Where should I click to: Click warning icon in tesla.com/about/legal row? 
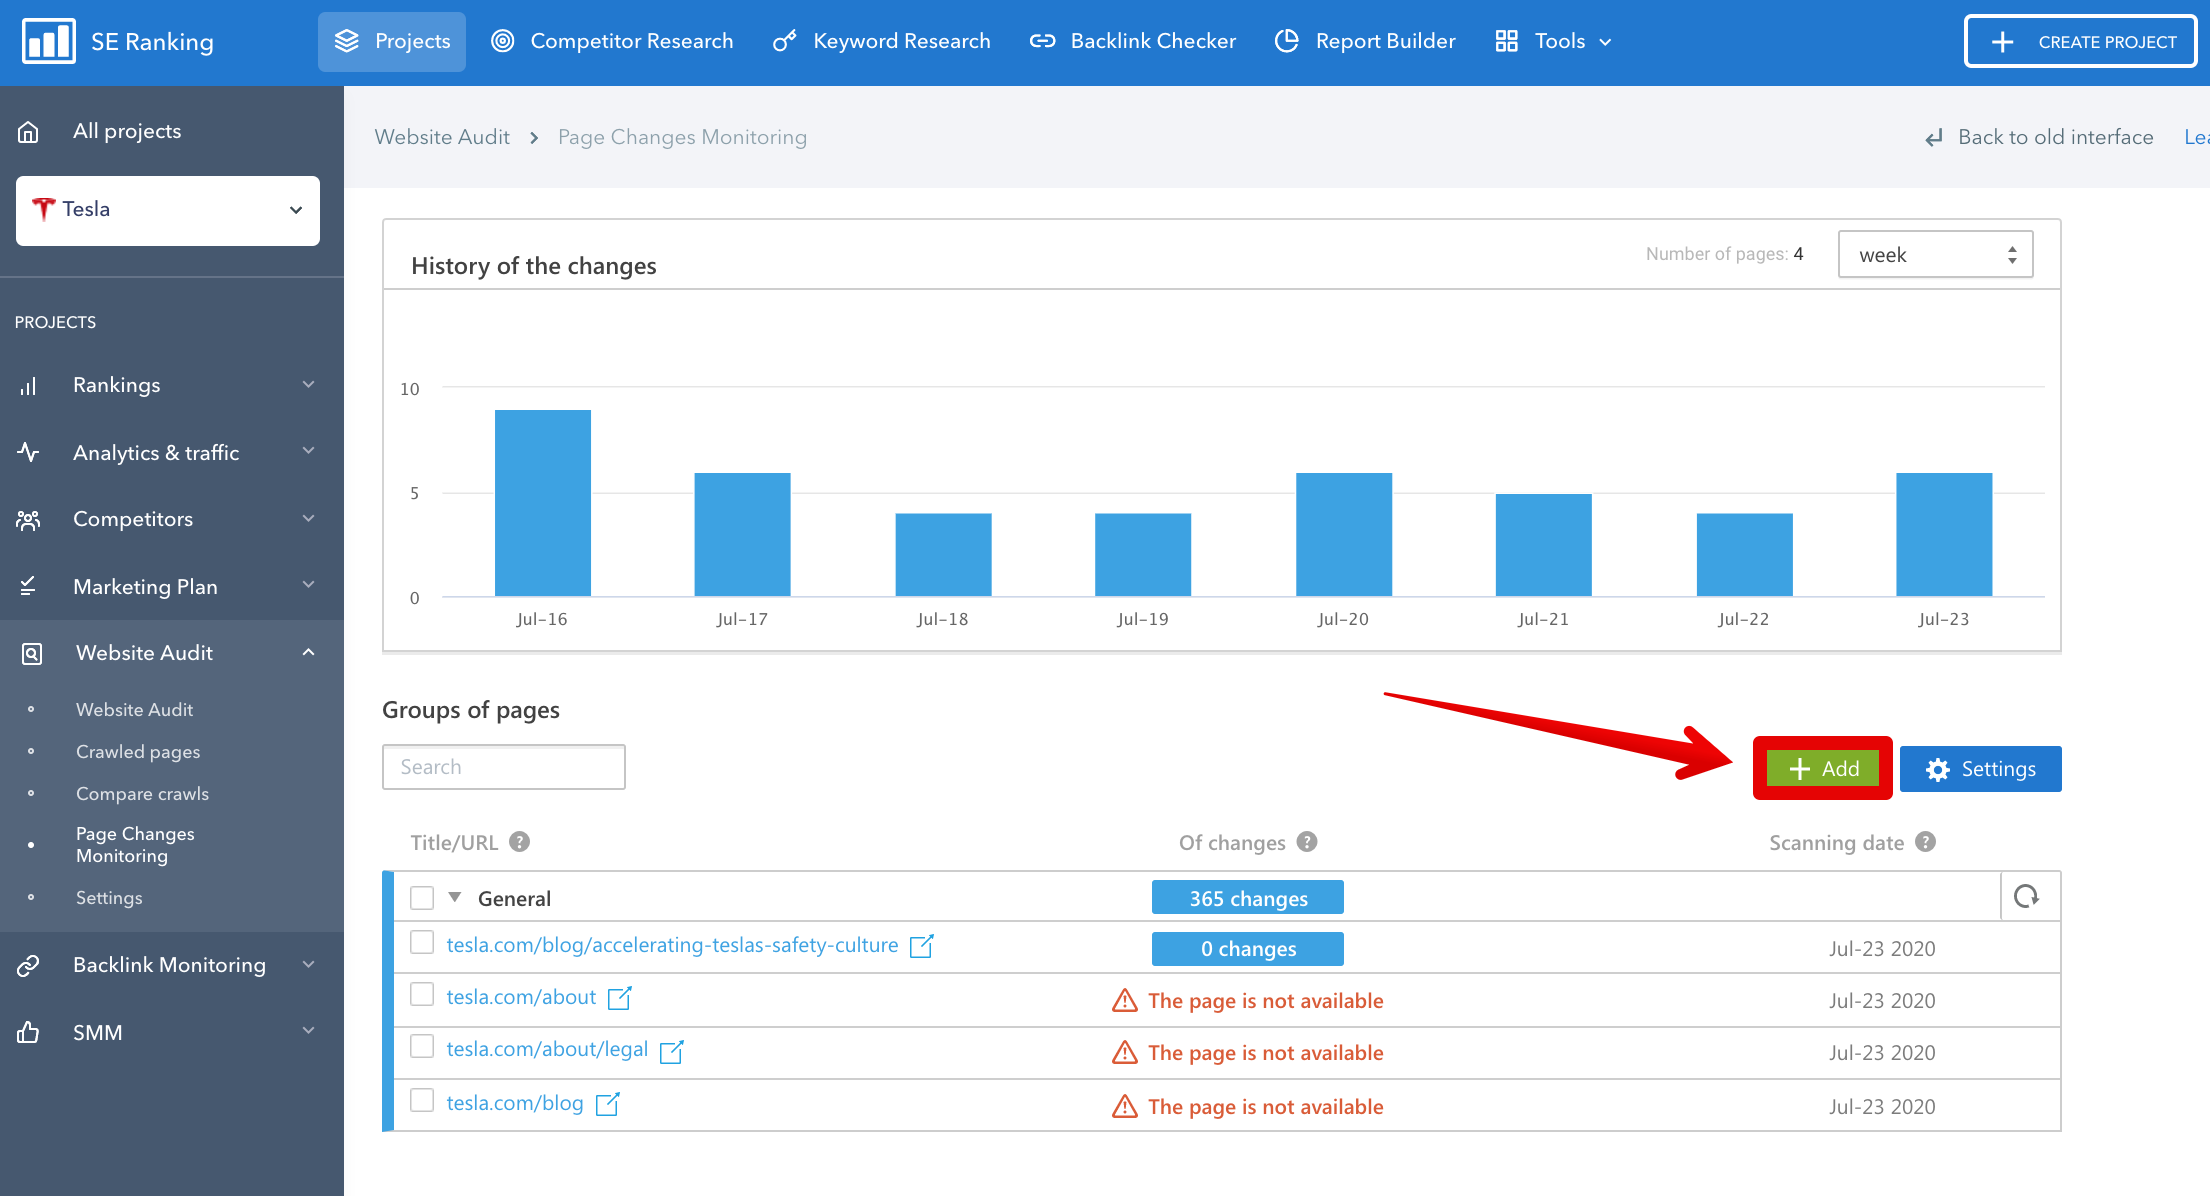1125,1052
